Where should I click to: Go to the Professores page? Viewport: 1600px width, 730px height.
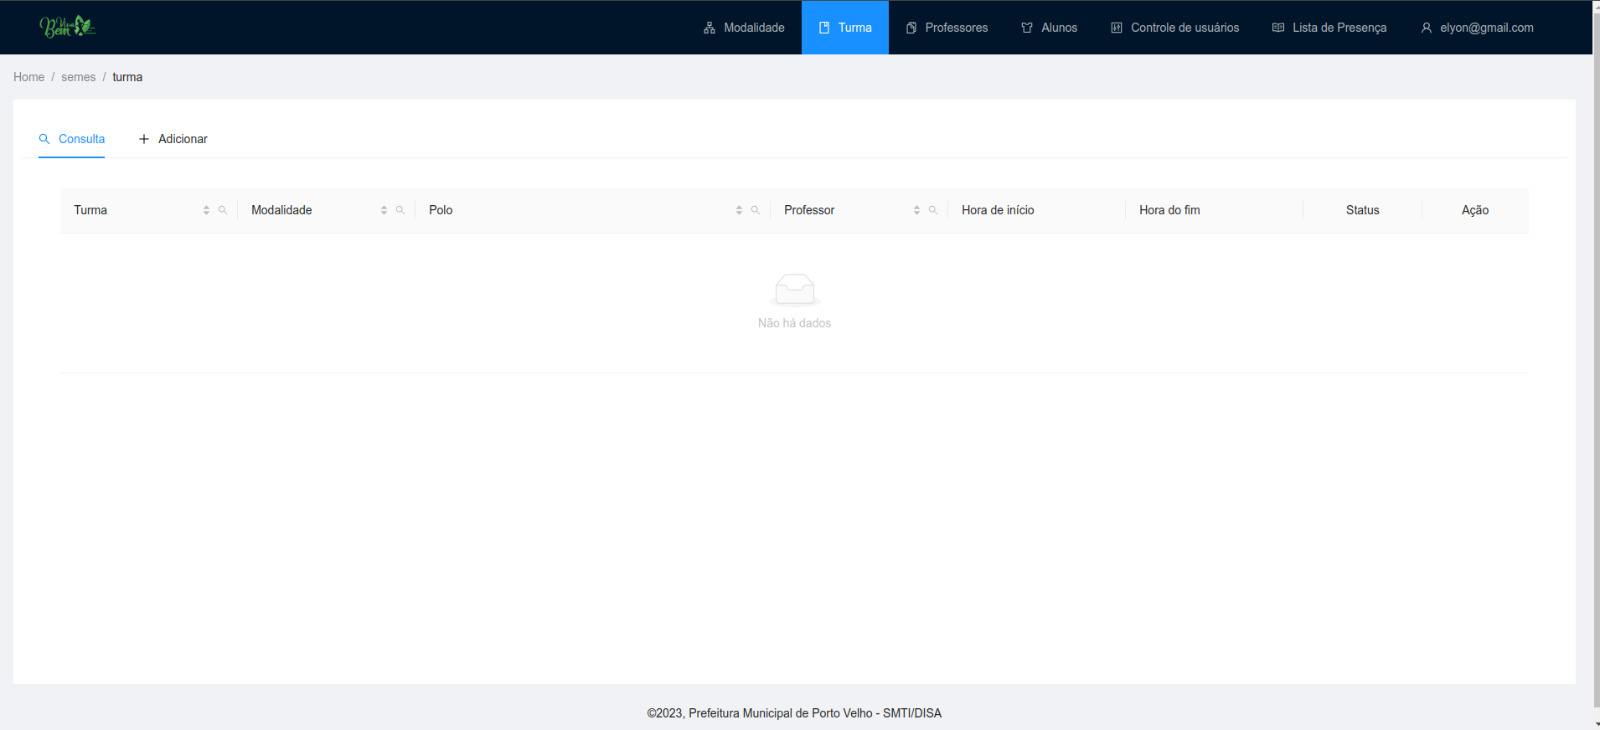click(x=947, y=28)
